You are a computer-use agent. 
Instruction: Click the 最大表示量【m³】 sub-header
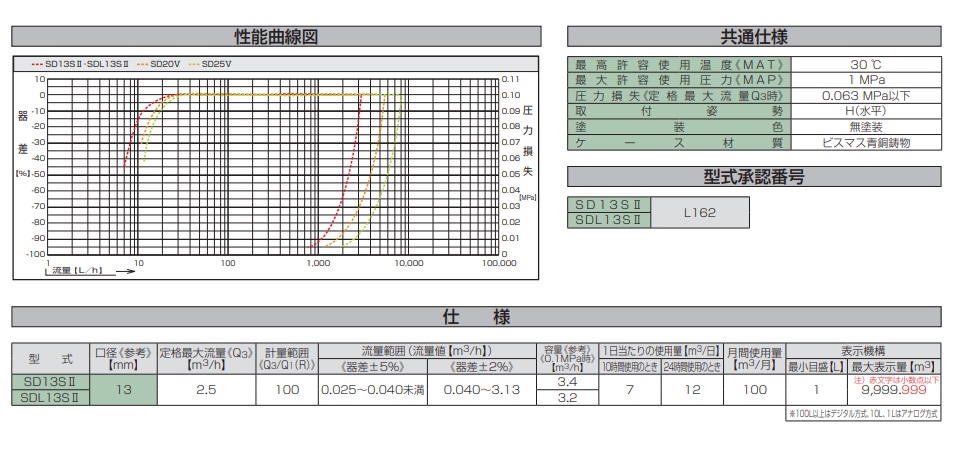tap(894, 367)
